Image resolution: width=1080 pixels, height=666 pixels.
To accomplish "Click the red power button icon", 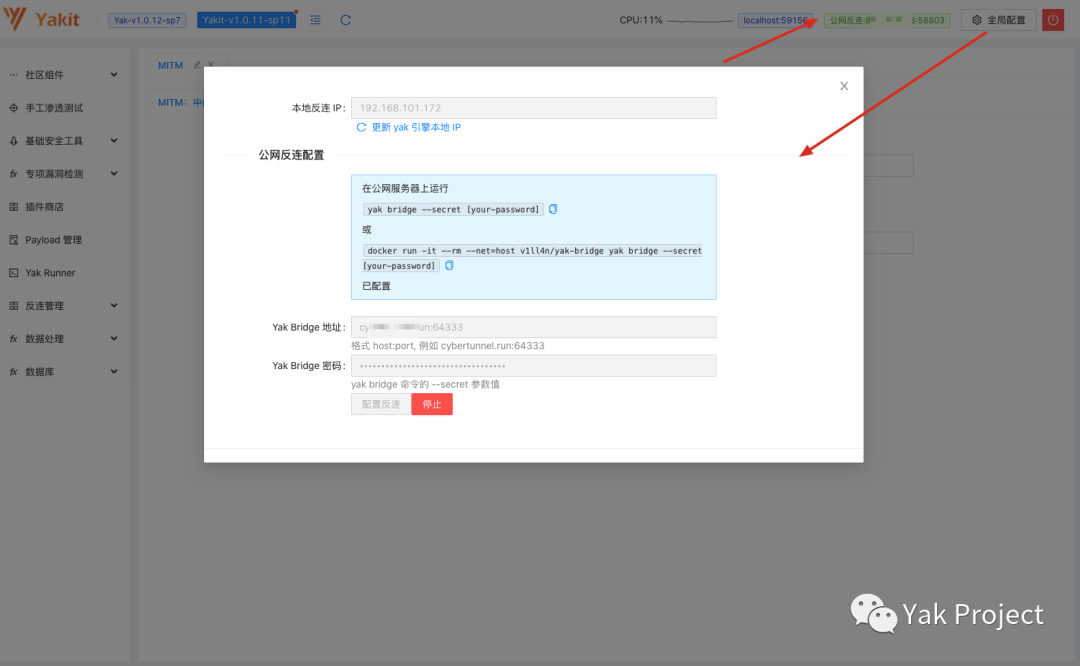I will pos(1053,20).
